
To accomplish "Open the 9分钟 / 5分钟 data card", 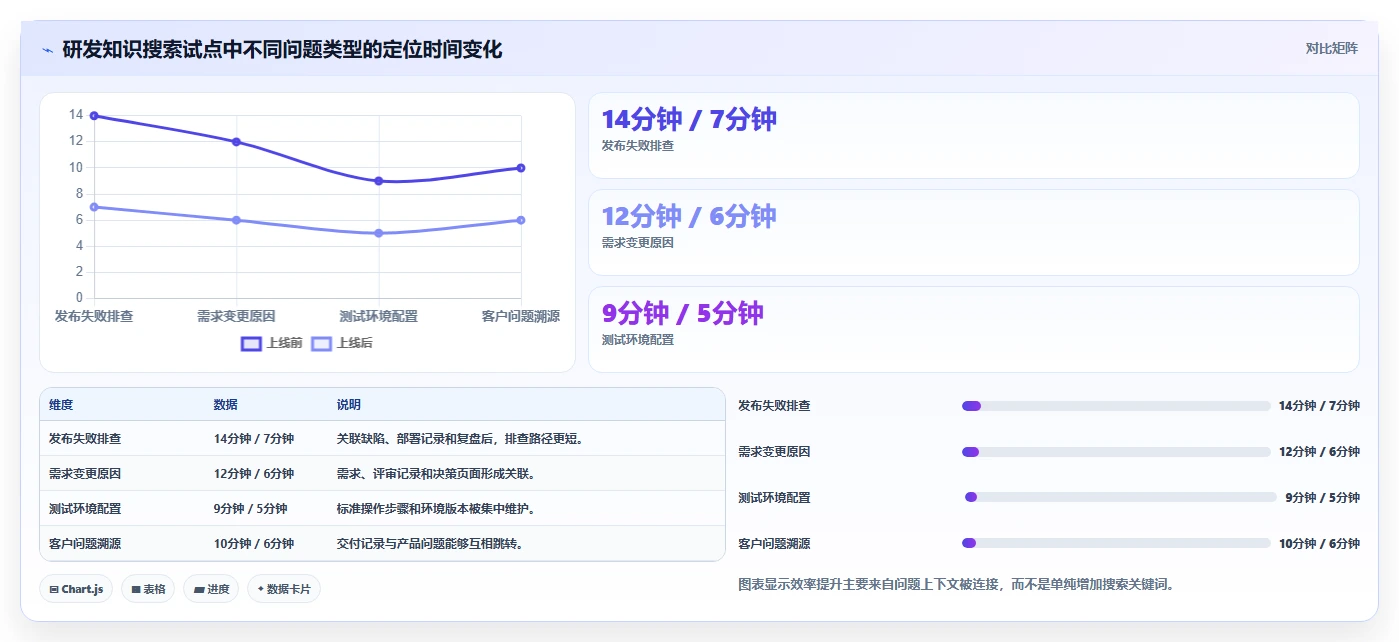I will 974,330.
